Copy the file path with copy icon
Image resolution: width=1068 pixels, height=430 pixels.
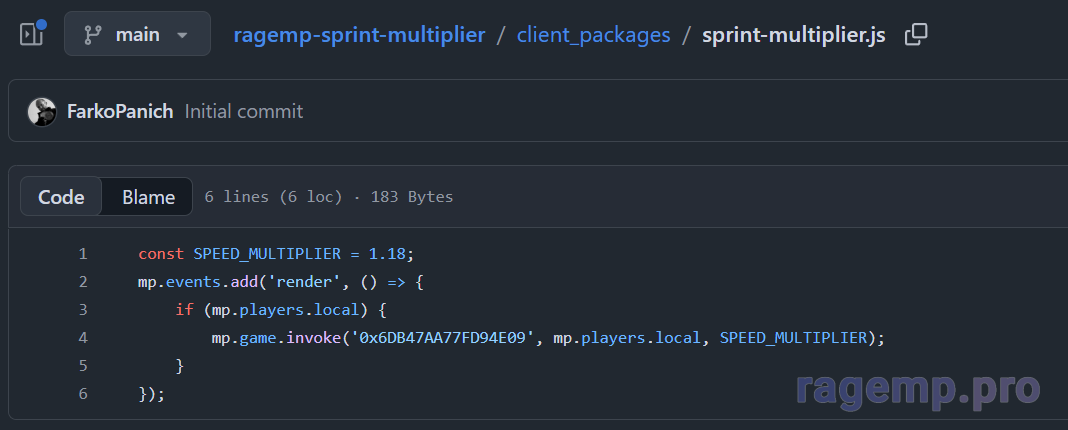[x=915, y=34]
